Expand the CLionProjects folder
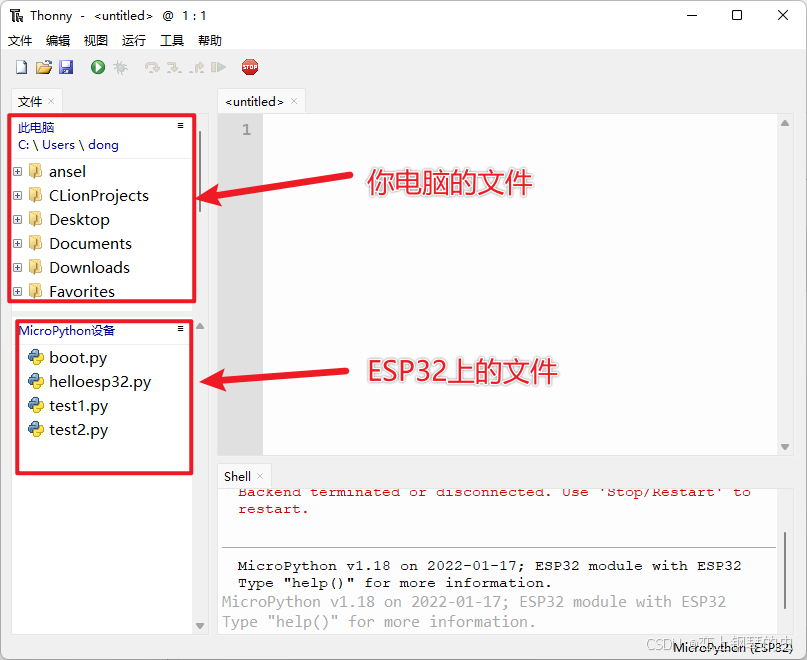This screenshot has height=660, width=807. [17, 196]
